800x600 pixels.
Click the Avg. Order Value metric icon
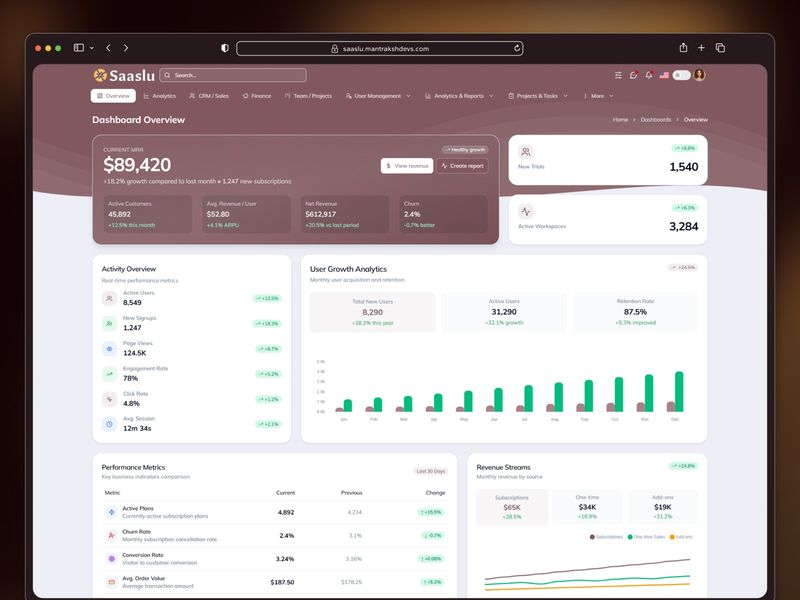click(111, 582)
